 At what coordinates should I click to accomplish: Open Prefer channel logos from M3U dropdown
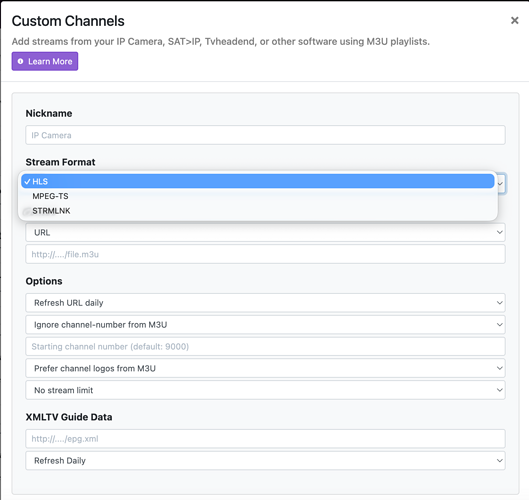[x=265, y=368]
